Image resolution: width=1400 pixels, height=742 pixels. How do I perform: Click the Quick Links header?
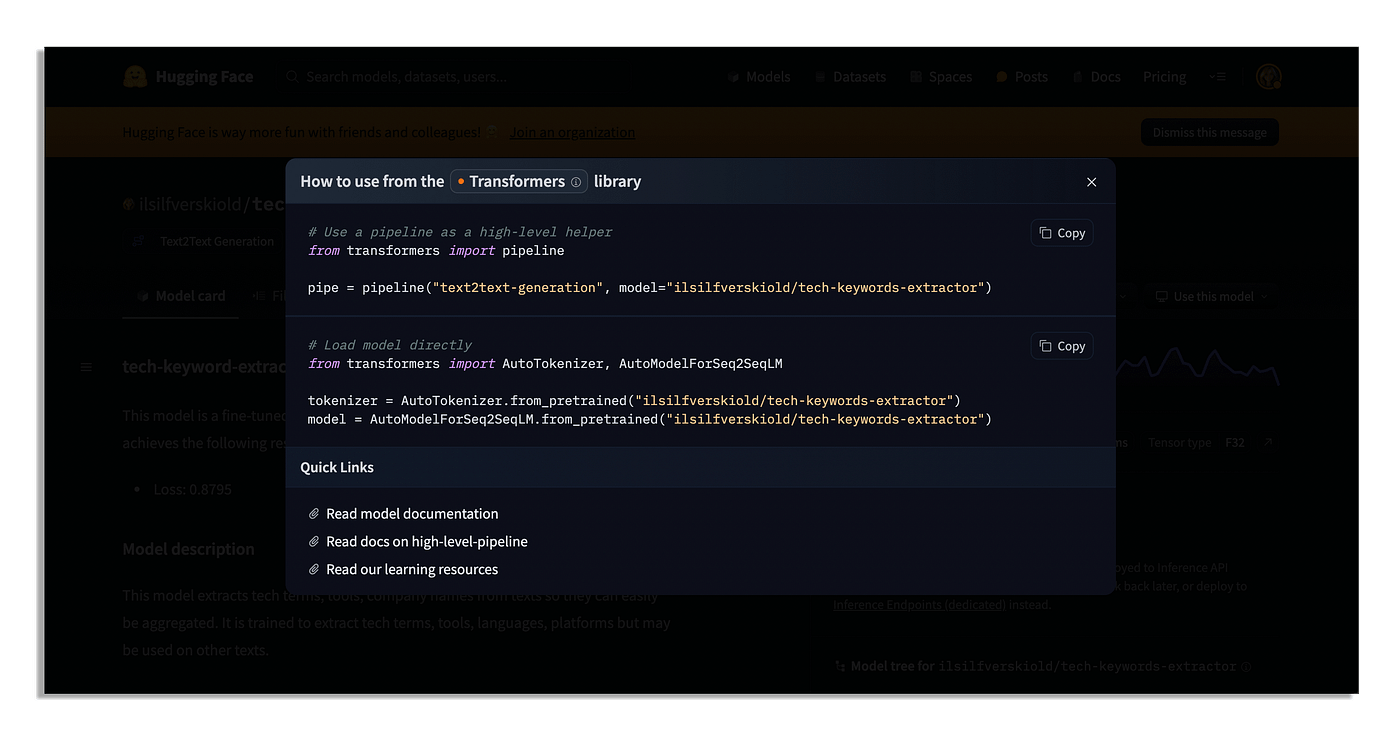[337, 467]
